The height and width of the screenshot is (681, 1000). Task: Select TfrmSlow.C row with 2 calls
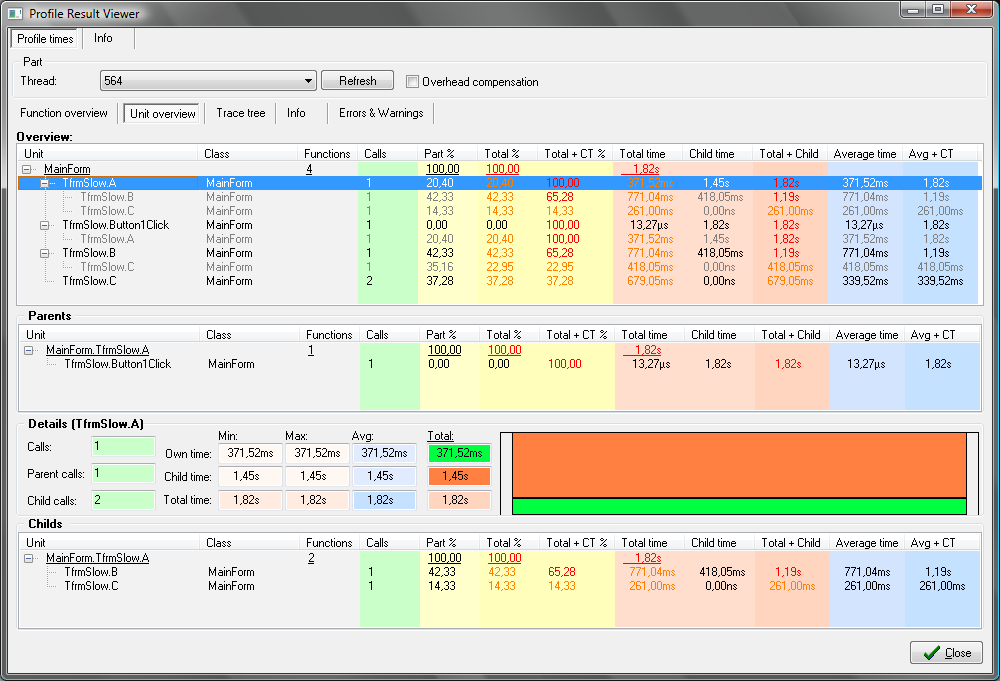(499, 281)
